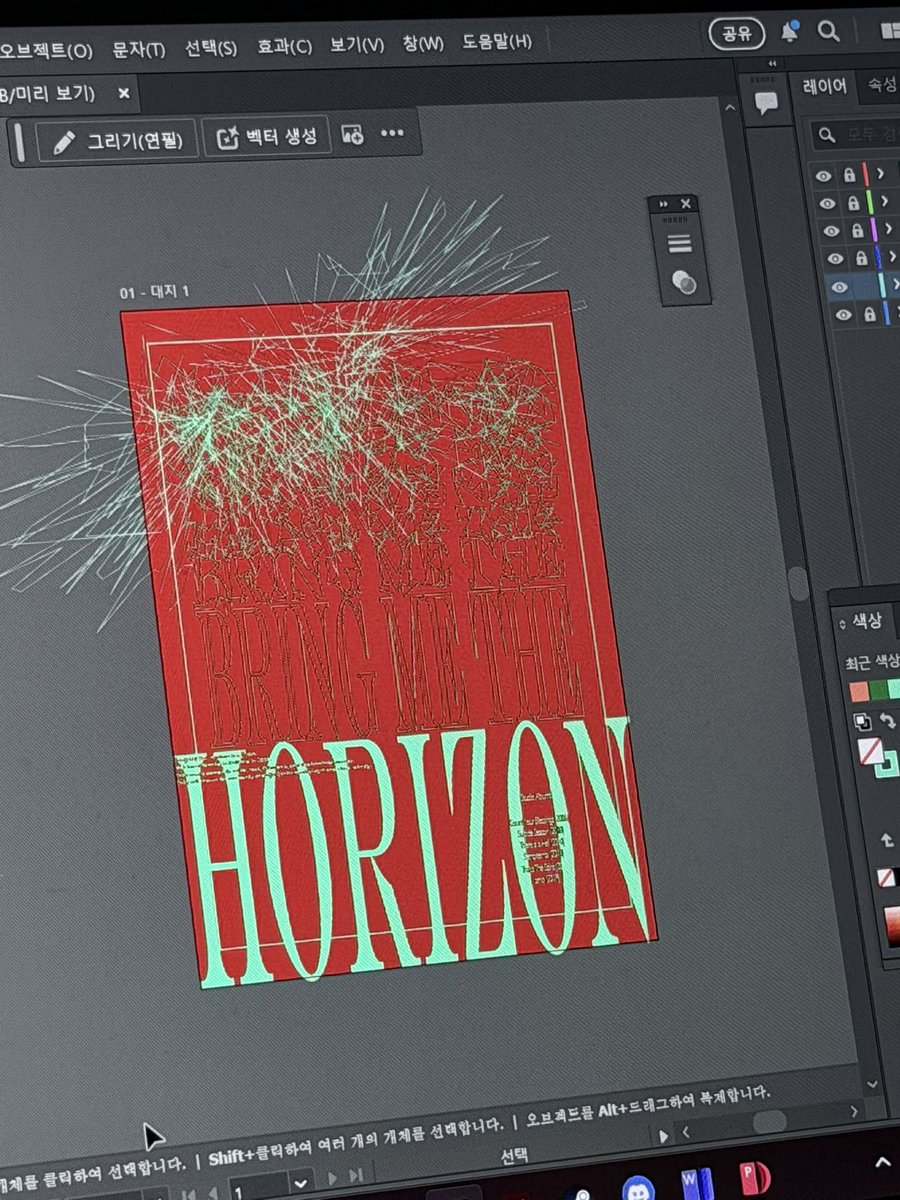Open the workspace layout switcher icon

pyautogui.click(x=888, y=31)
